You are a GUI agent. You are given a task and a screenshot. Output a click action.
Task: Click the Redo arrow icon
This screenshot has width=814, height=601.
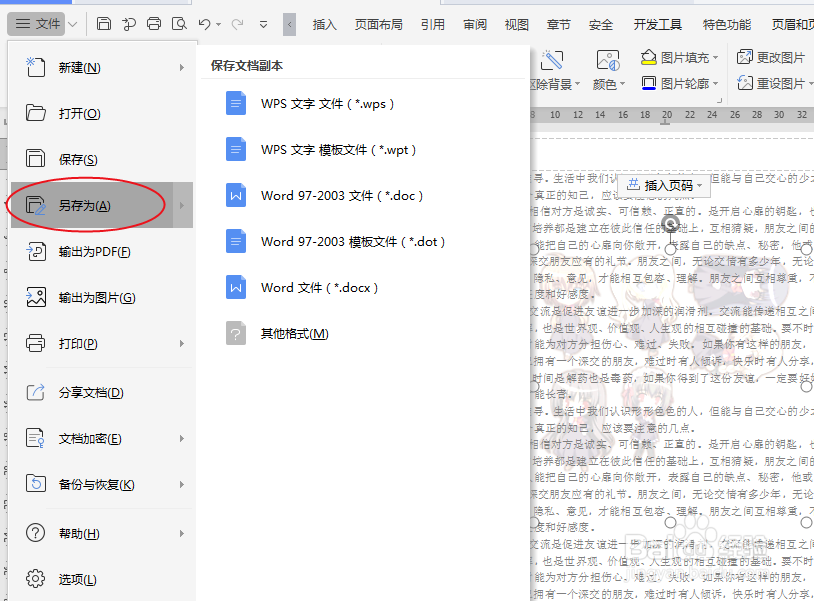coord(237,24)
